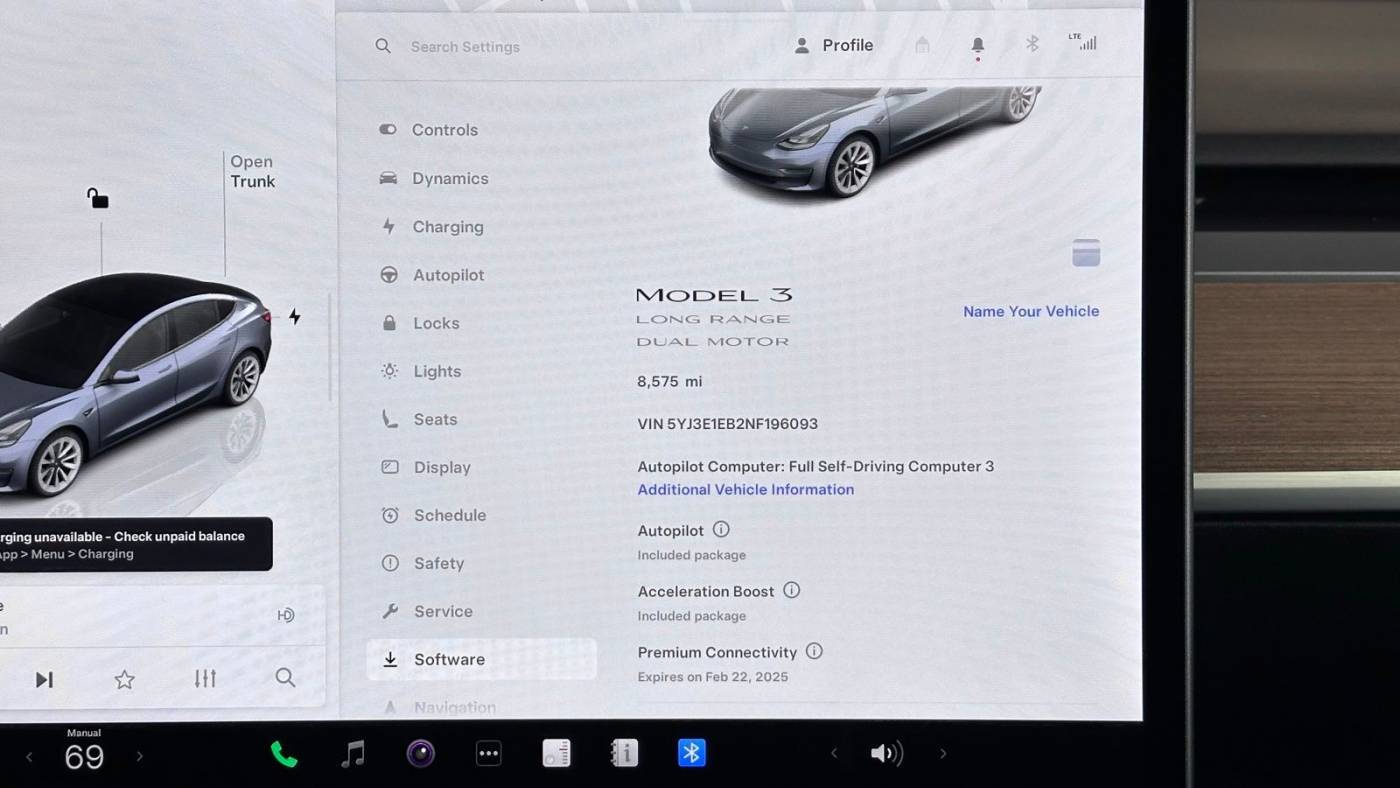Tap the charging bolt icon near the car
This screenshot has height=788, width=1400.
click(x=294, y=316)
